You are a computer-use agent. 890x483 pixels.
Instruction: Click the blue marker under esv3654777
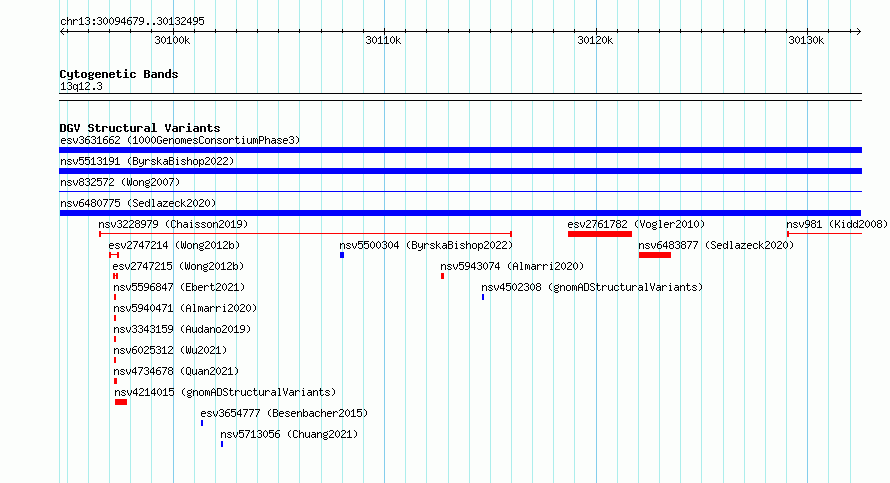[202, 423]
